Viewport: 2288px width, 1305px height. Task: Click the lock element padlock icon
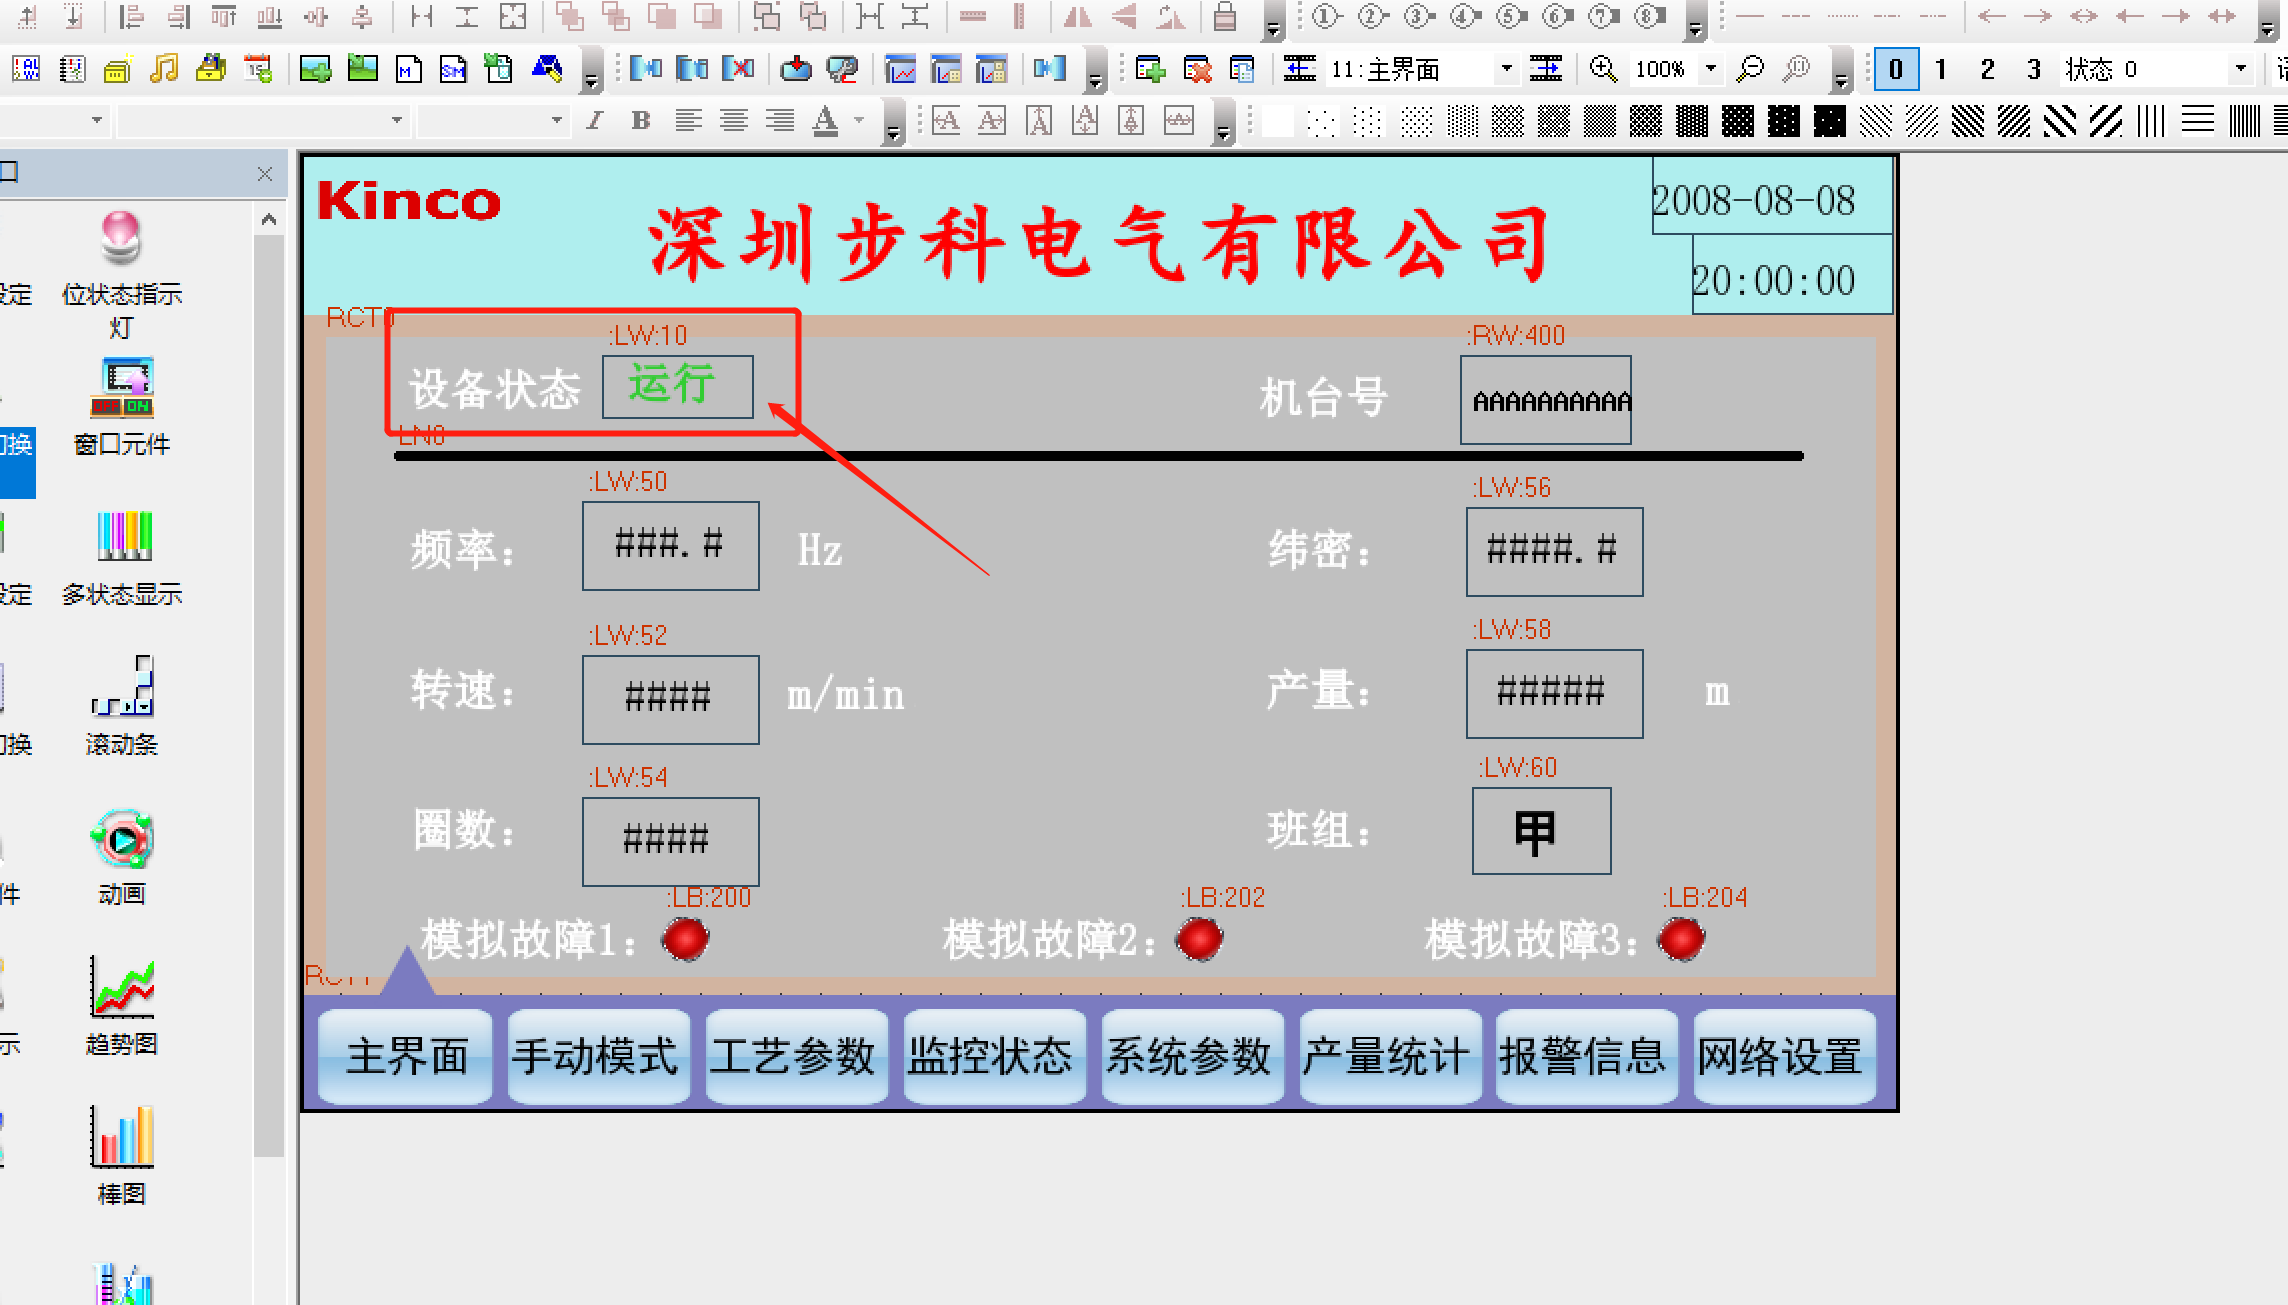(1224, 16)
